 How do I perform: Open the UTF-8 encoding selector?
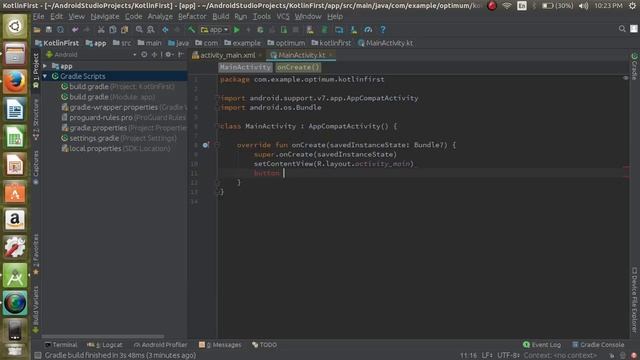pyautogui.click(x=509, y=355)
